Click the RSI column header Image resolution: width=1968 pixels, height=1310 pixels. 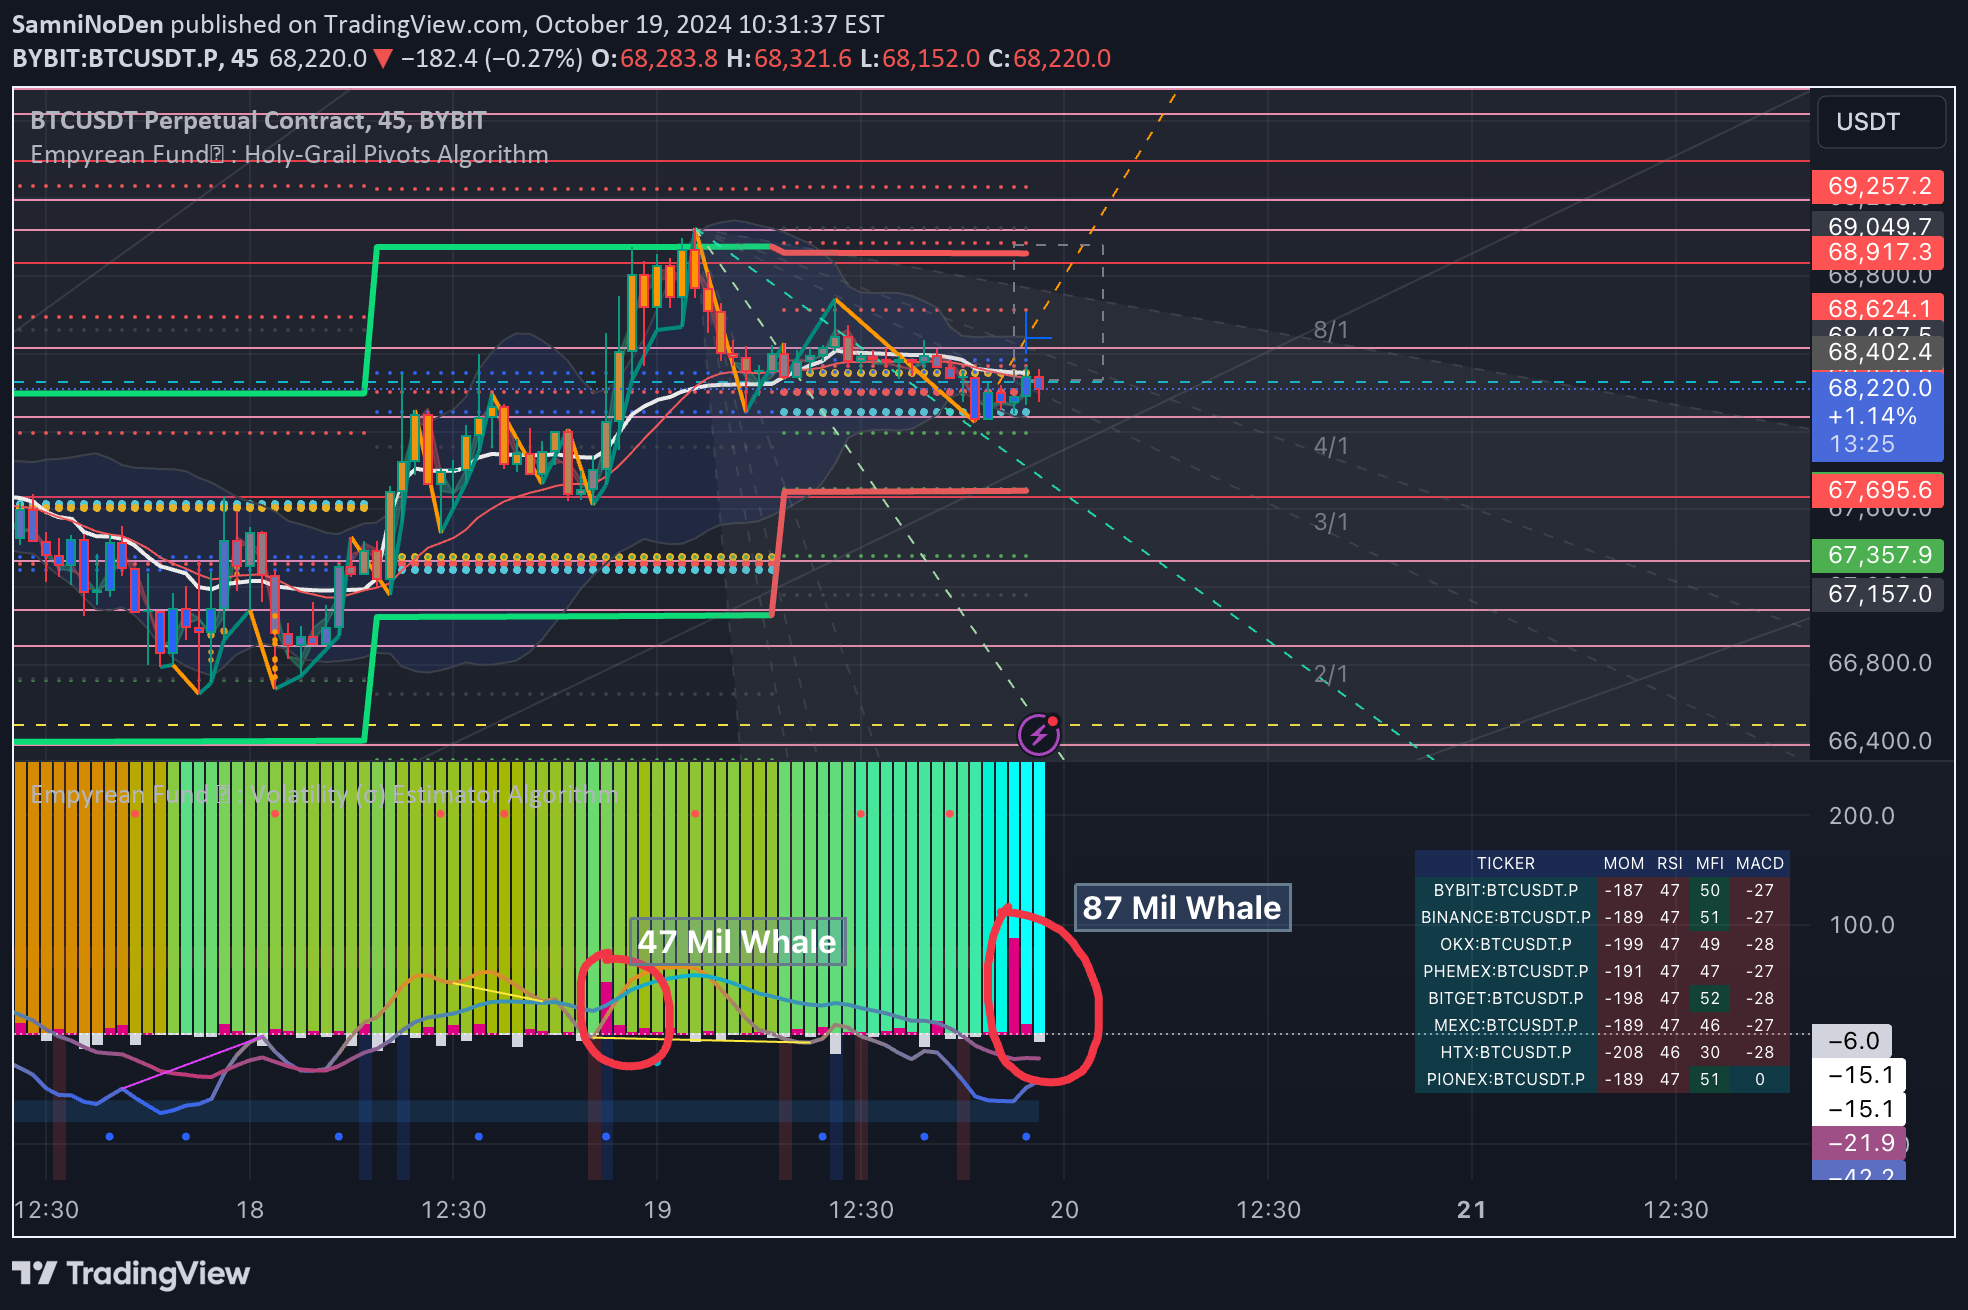point(1669,863)
